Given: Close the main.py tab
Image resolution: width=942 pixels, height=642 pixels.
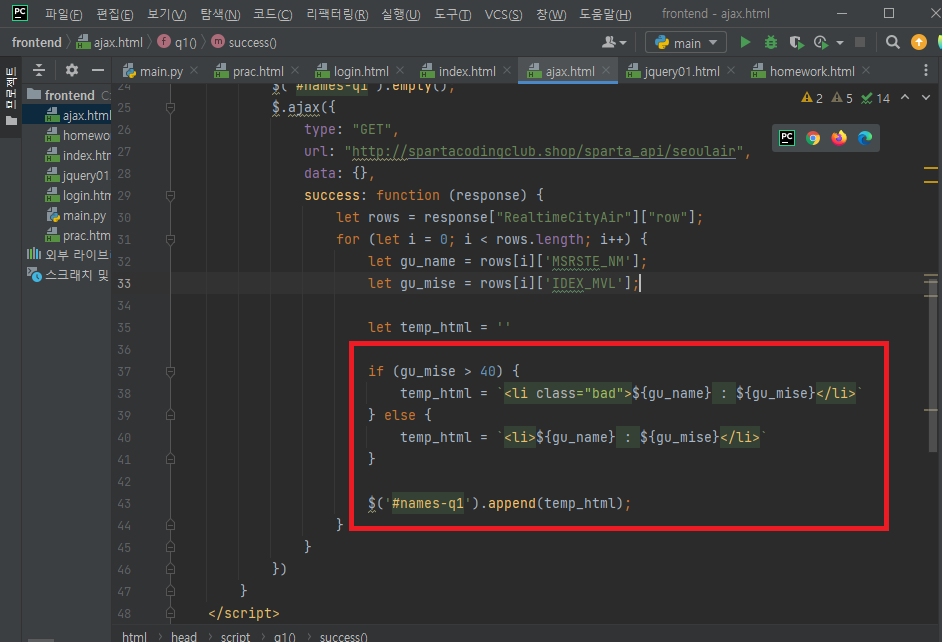Looking at the screenshot, I should 194,71.
